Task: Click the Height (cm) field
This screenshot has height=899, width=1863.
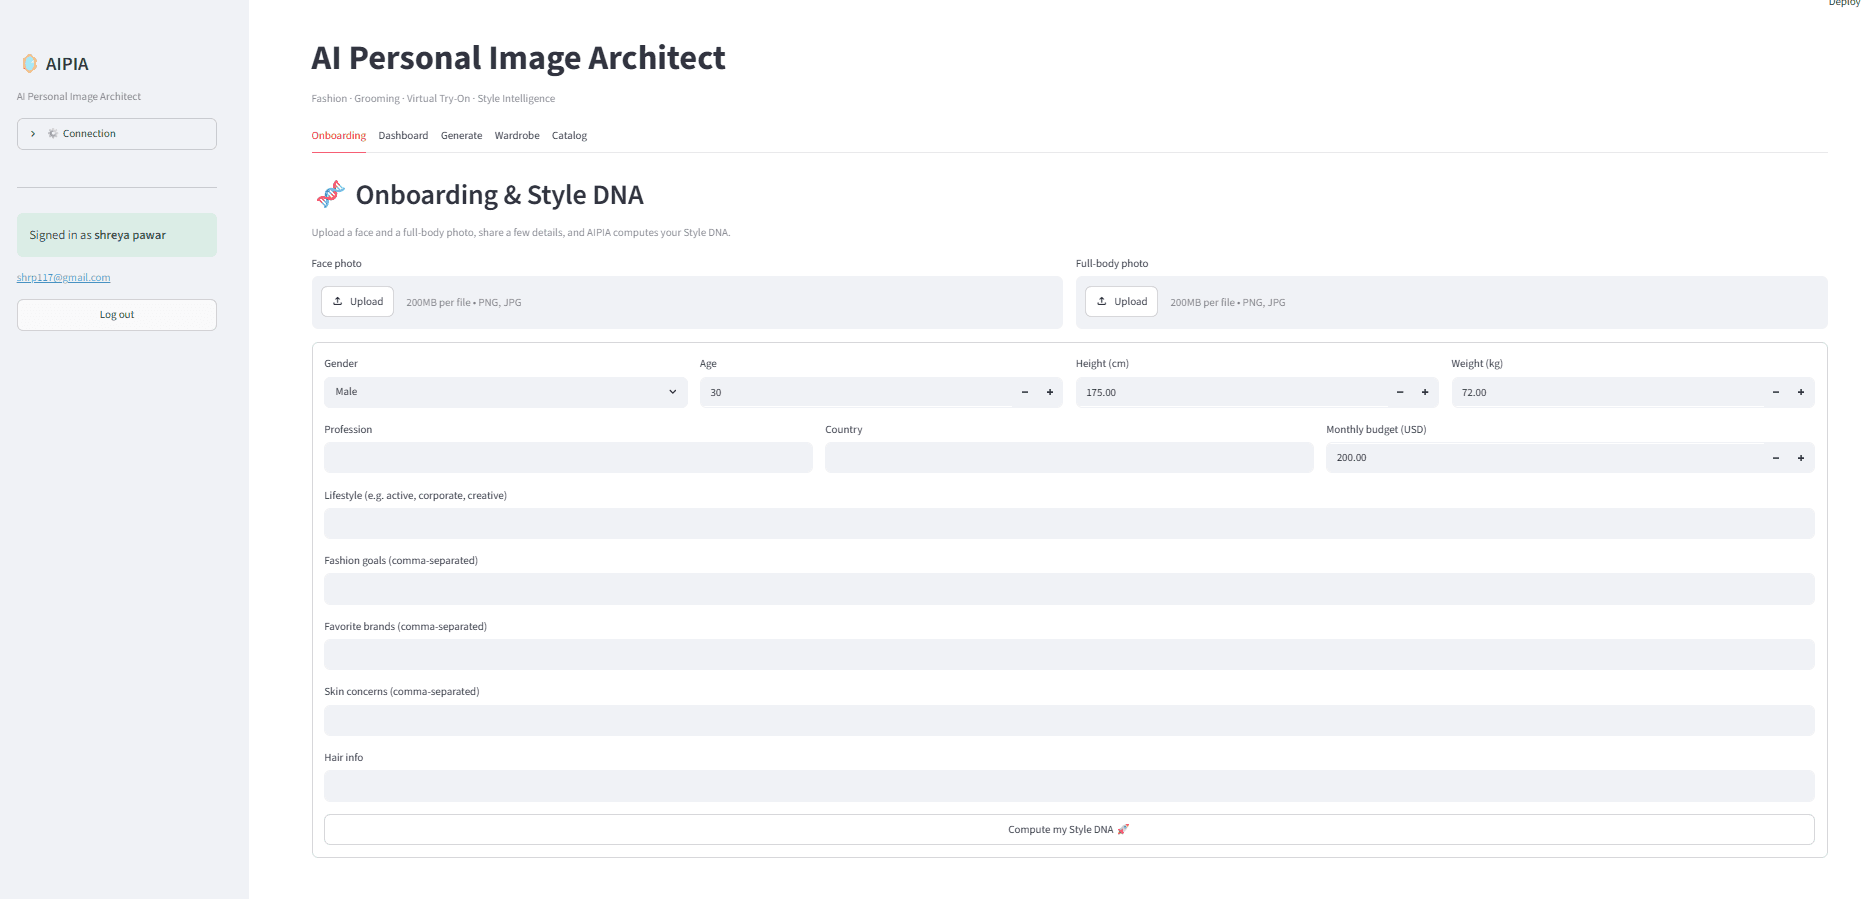Action: 1231,392
